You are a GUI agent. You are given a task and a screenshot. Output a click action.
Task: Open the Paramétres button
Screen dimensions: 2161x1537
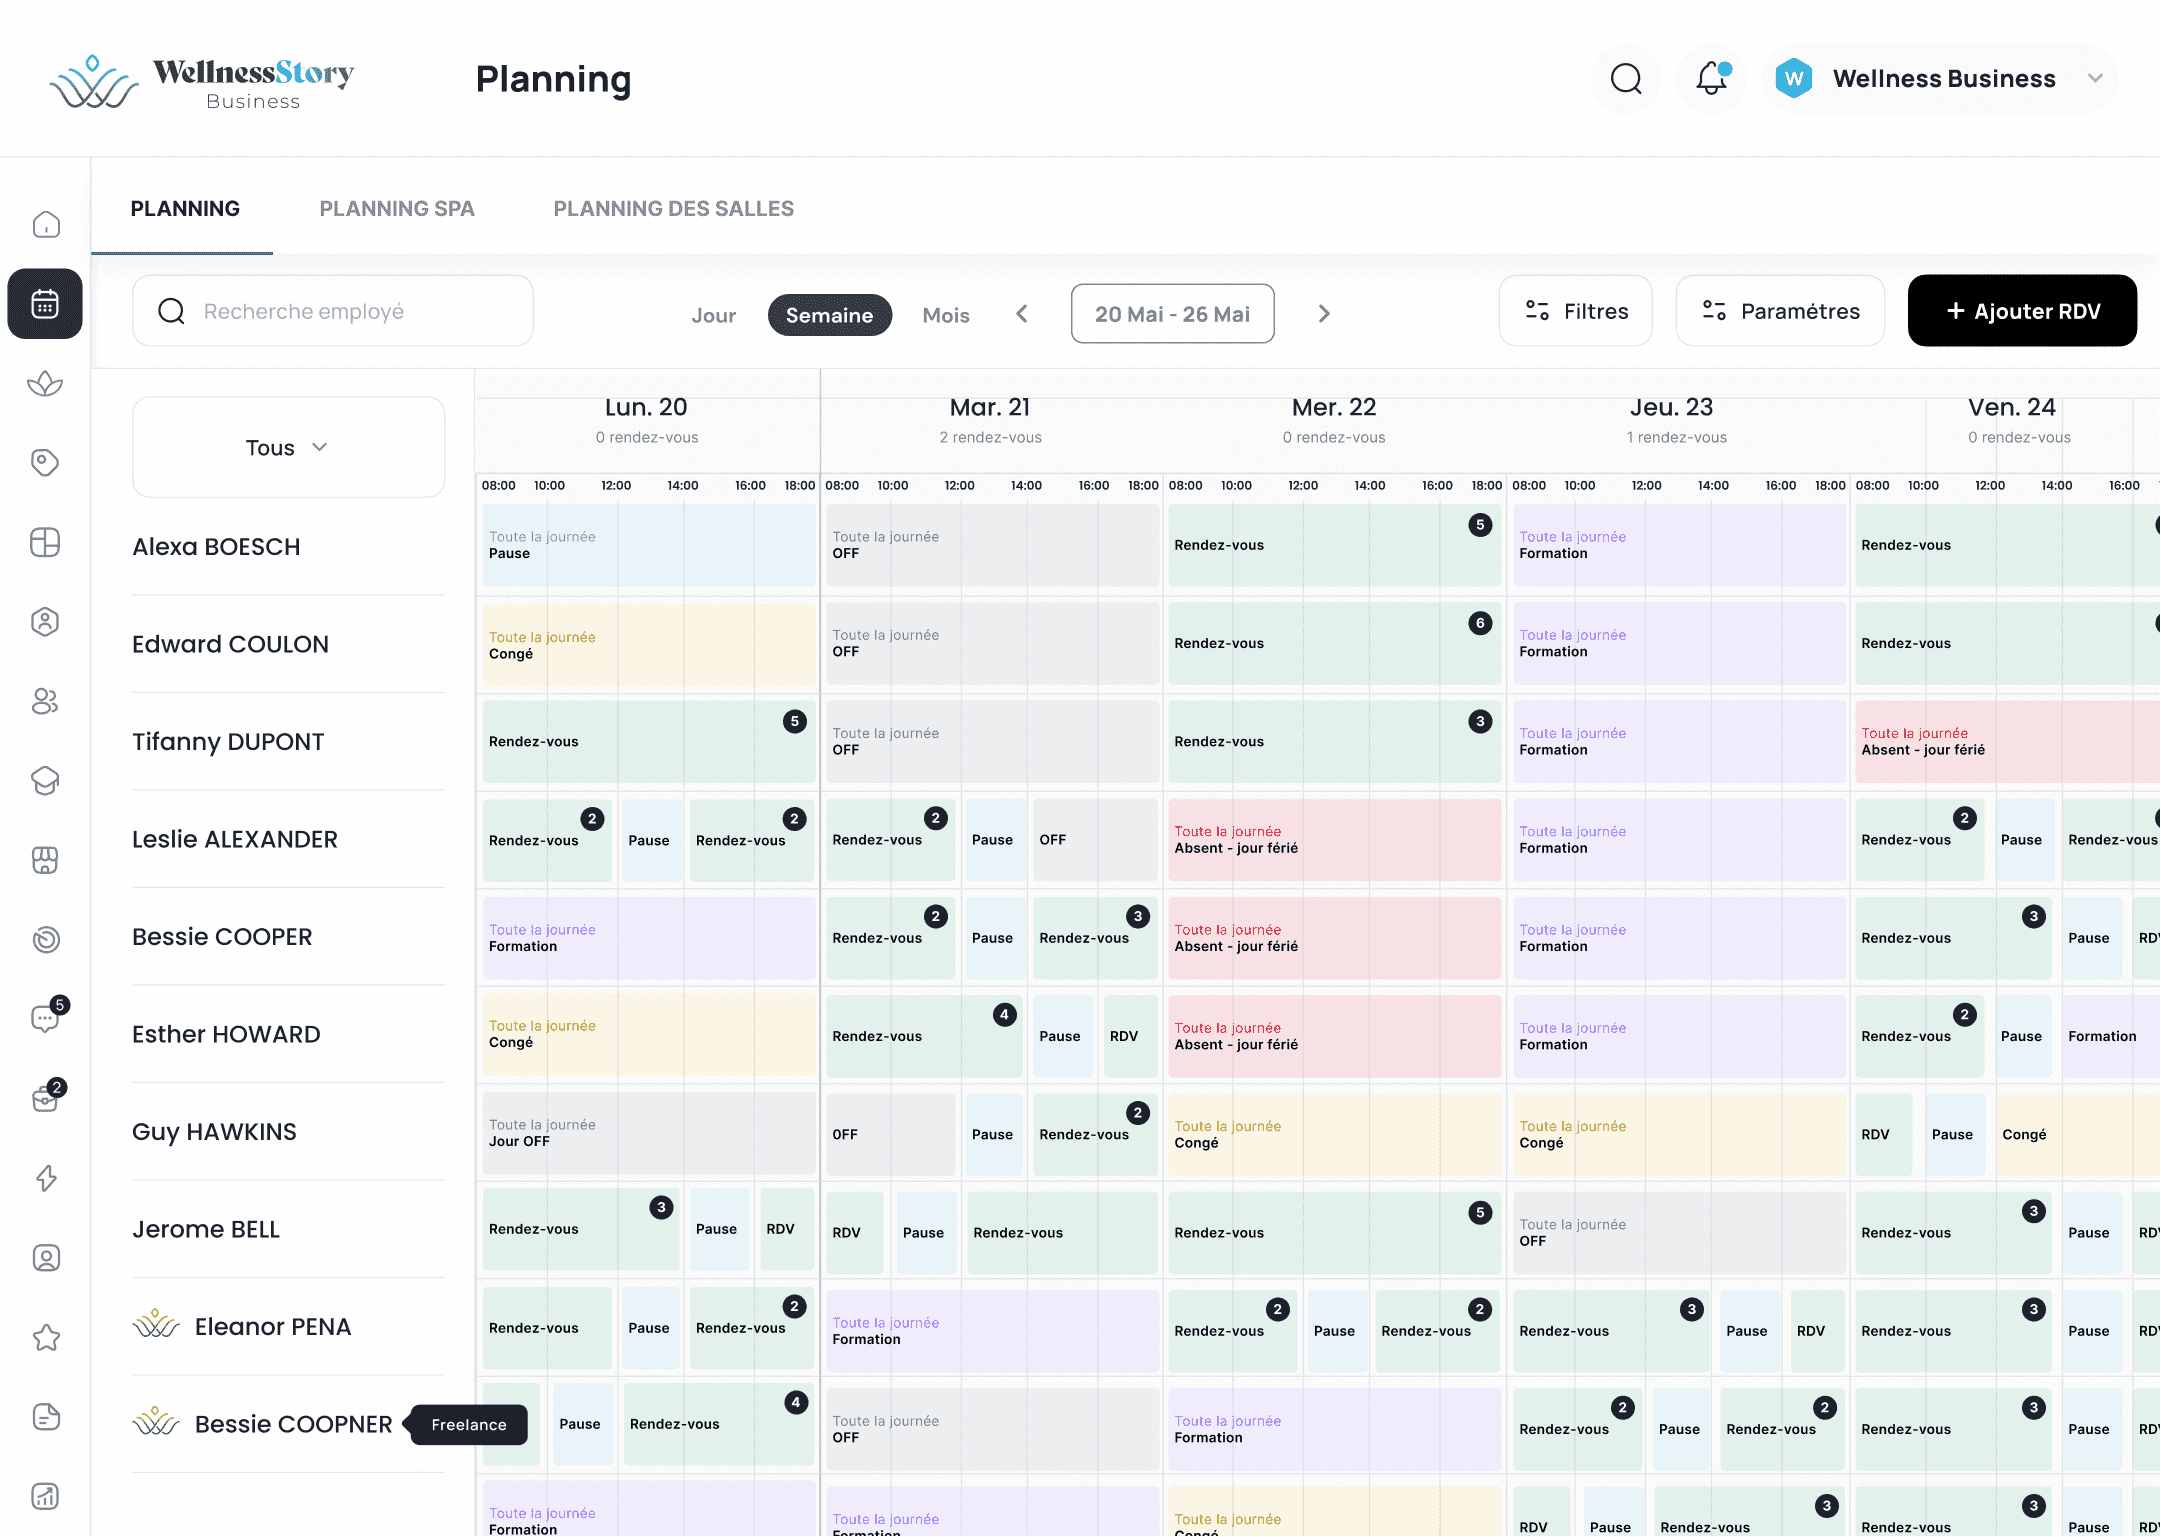tap(1780, 311)
